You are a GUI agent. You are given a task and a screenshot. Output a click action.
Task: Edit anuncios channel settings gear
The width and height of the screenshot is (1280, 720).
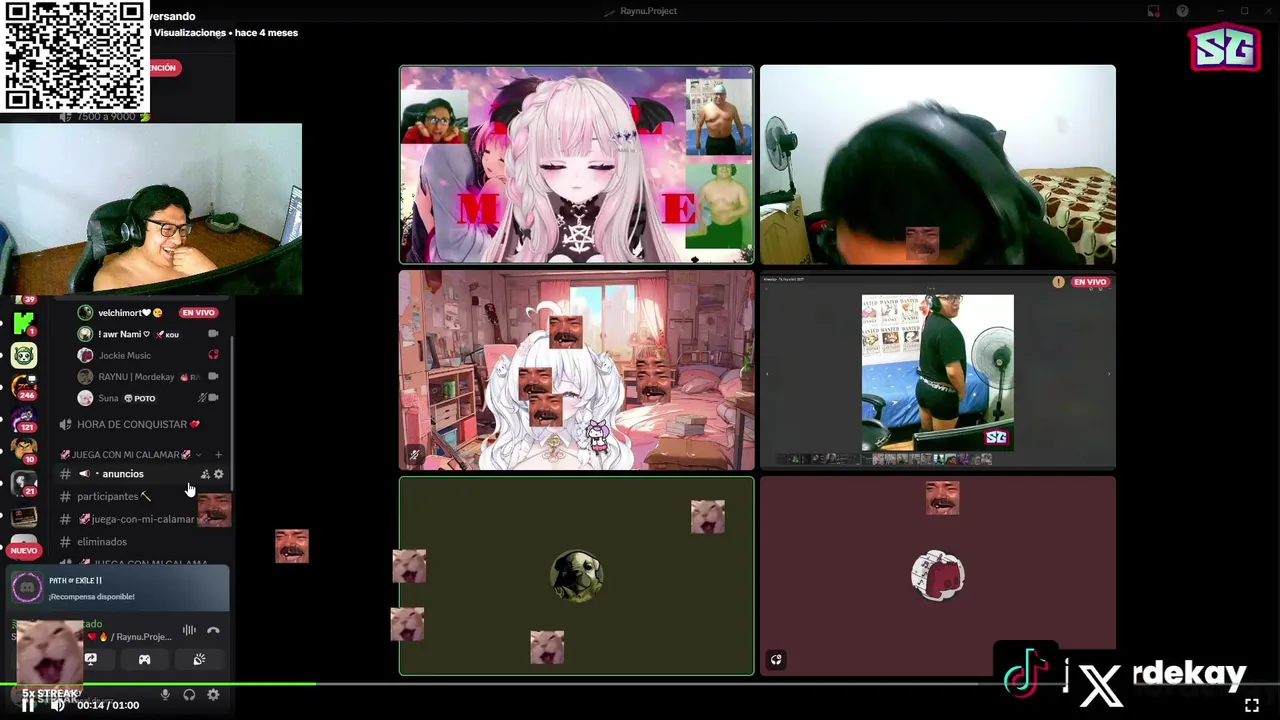pos(219,474)
